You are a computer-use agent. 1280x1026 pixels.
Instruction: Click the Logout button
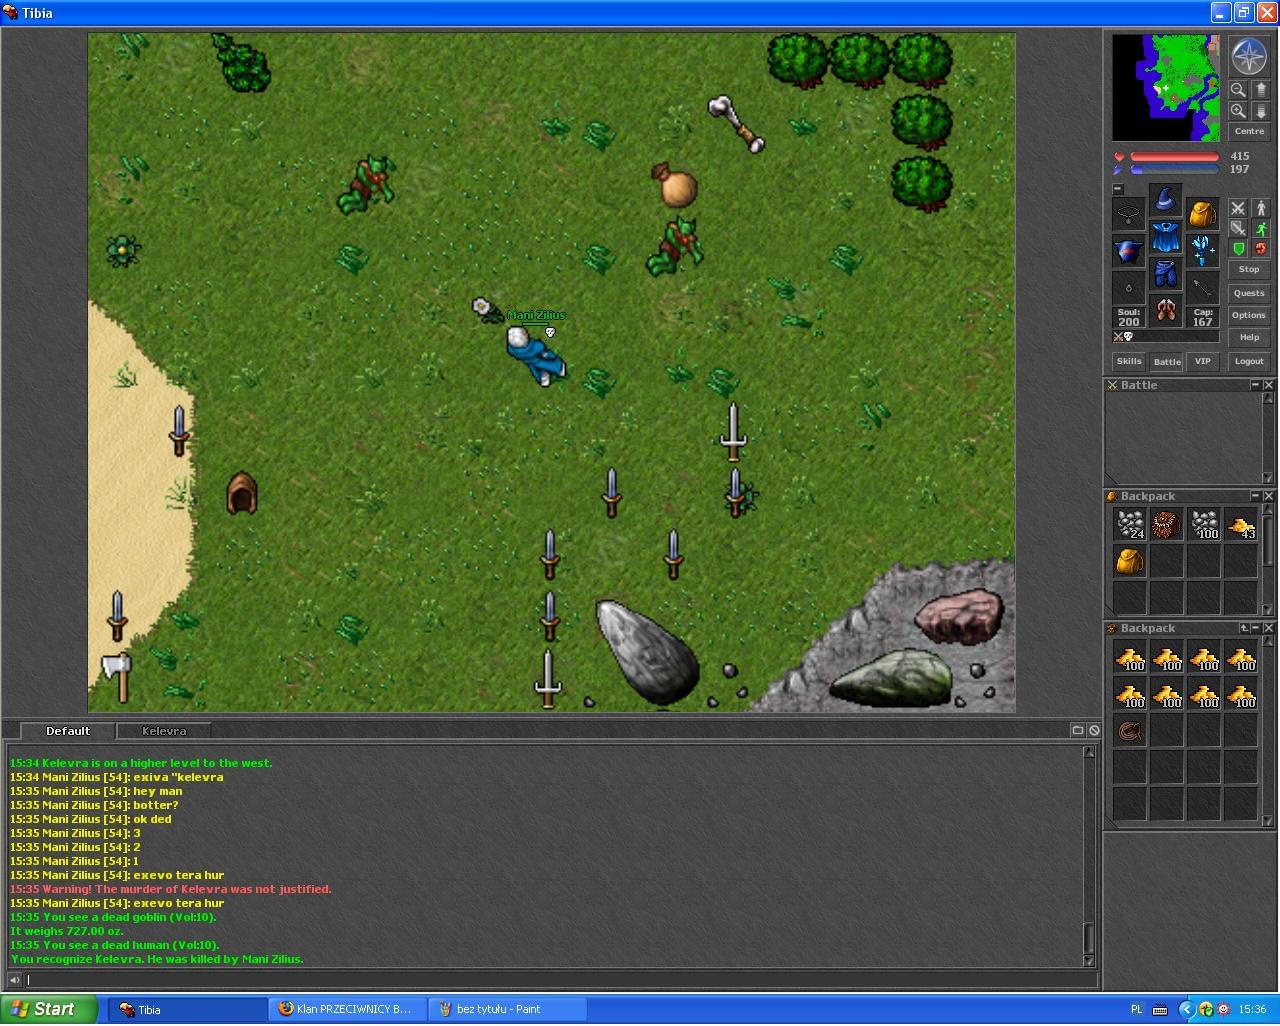point(1249,361)
